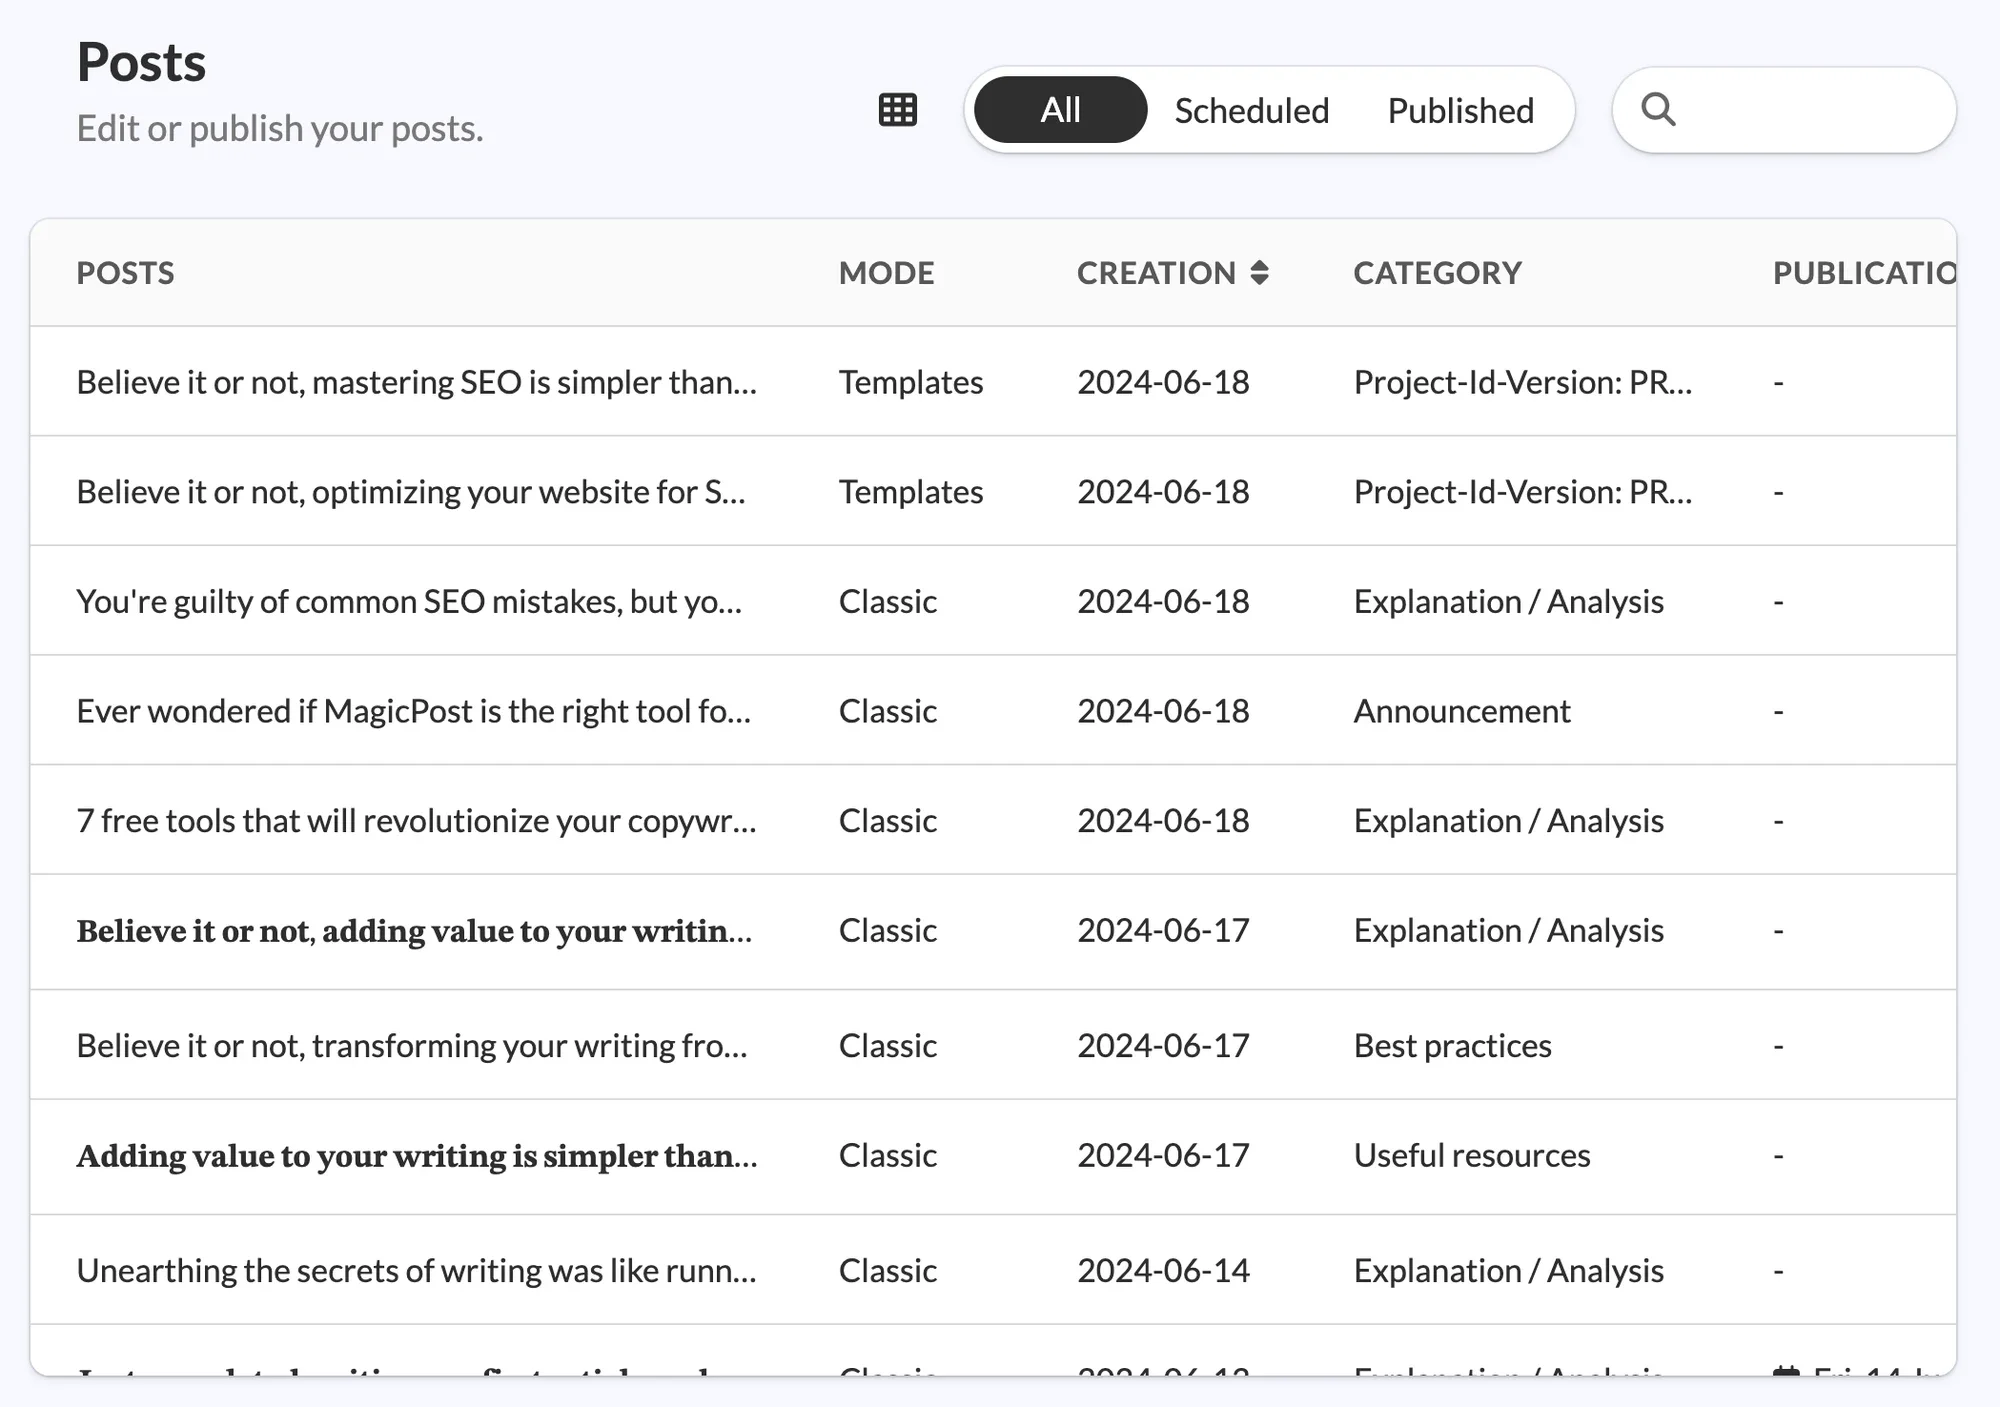Open the bolded 'Adding value to your writing' post
2000x1407 pixels.
click(413, 1156)
